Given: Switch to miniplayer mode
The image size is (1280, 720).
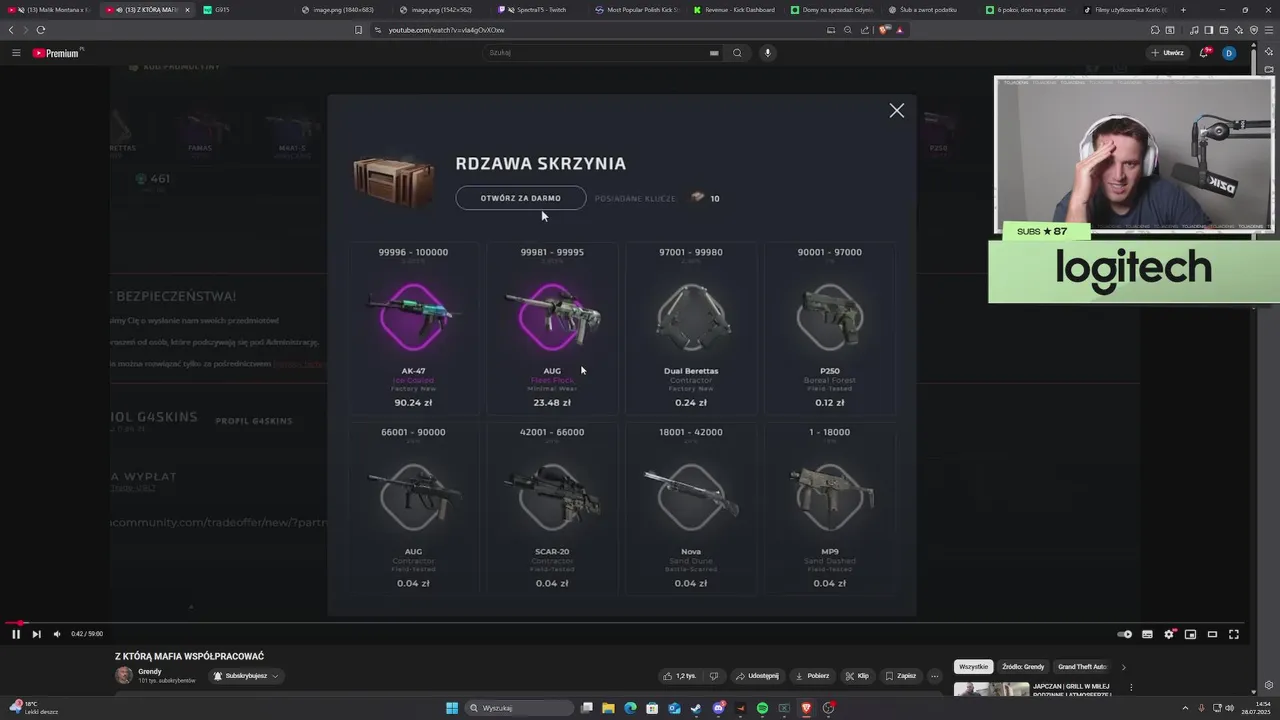Looking at the screenshot, I should coord(1190,634).
